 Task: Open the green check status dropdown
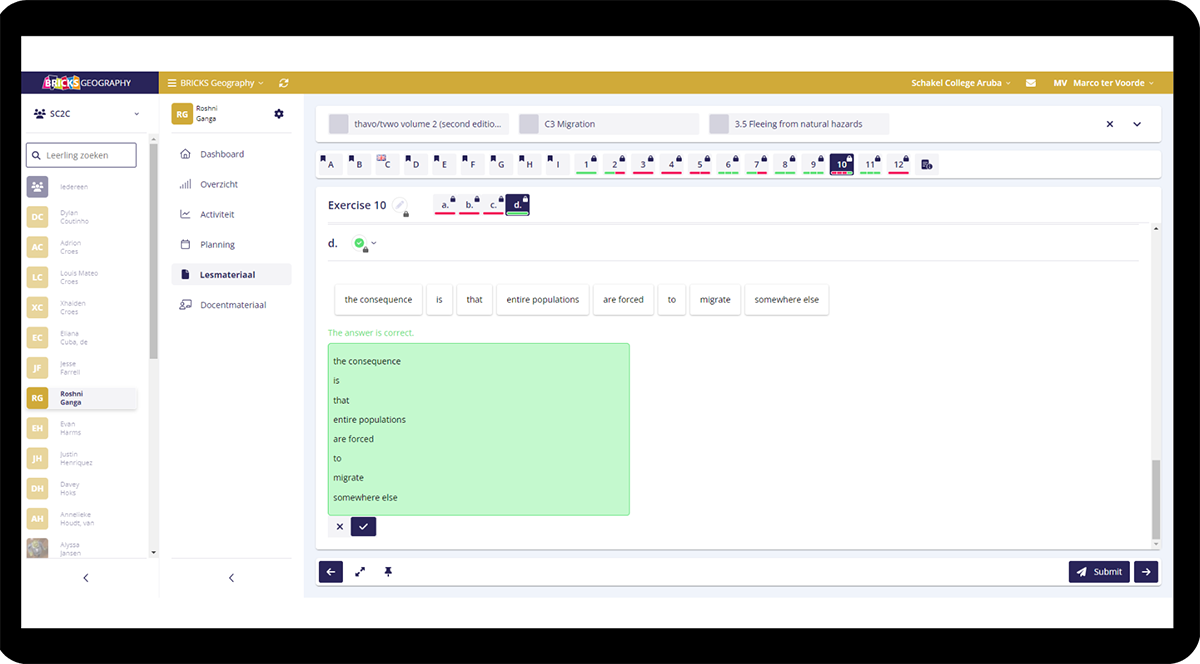[x=365, y=243]
